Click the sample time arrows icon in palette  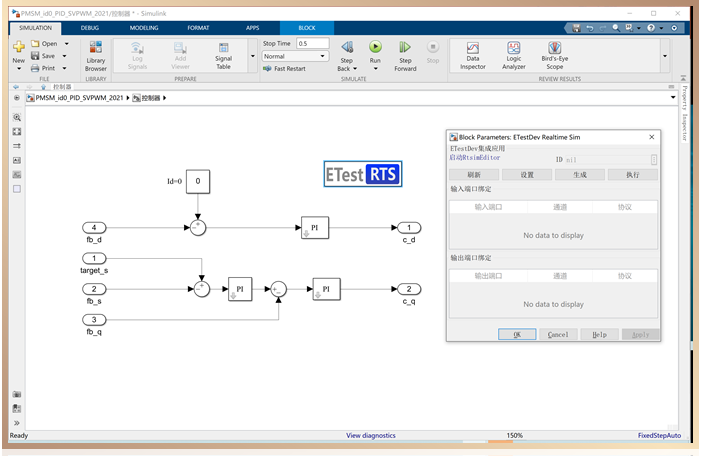(x=17, y=146)
